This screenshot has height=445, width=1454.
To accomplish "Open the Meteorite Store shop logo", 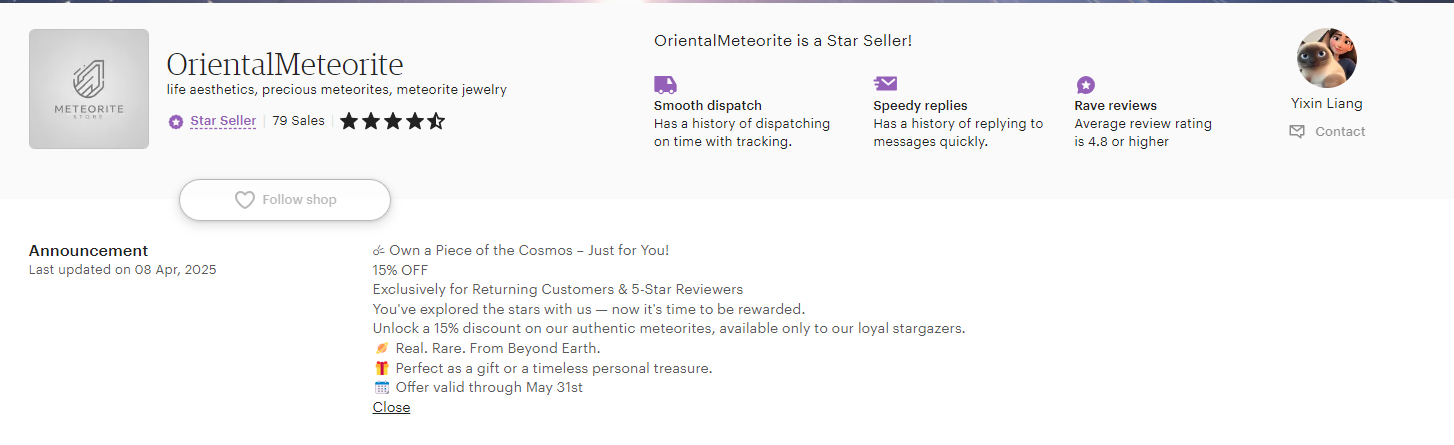I will (x=89, y=89).
